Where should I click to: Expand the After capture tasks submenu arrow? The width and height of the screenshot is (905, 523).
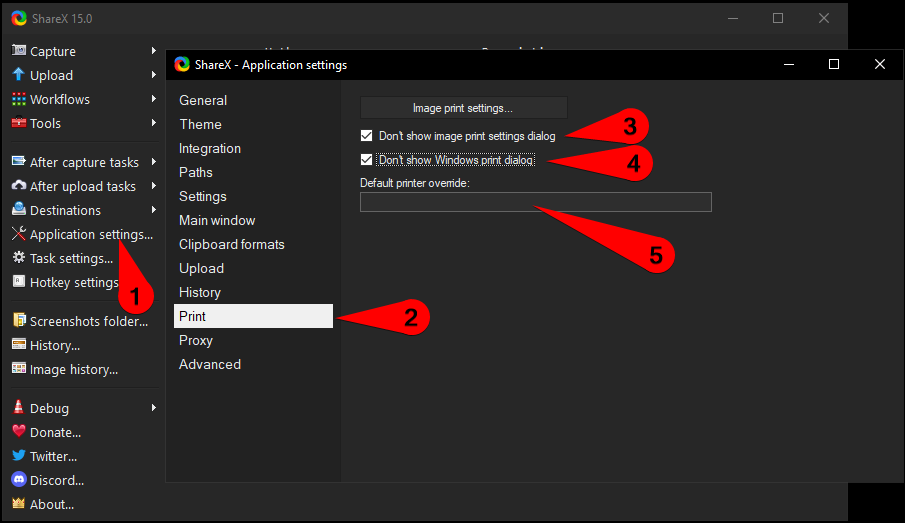point(154,162)
